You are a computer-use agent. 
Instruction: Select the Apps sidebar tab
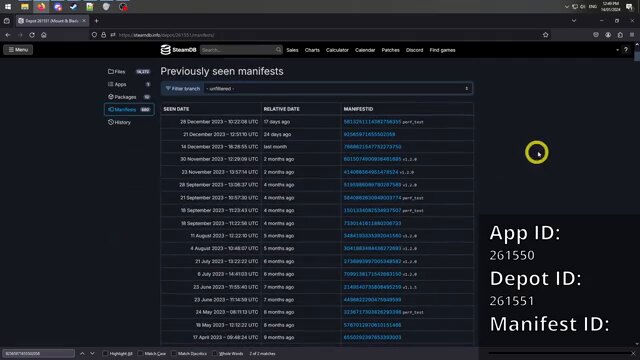point(129,84)
